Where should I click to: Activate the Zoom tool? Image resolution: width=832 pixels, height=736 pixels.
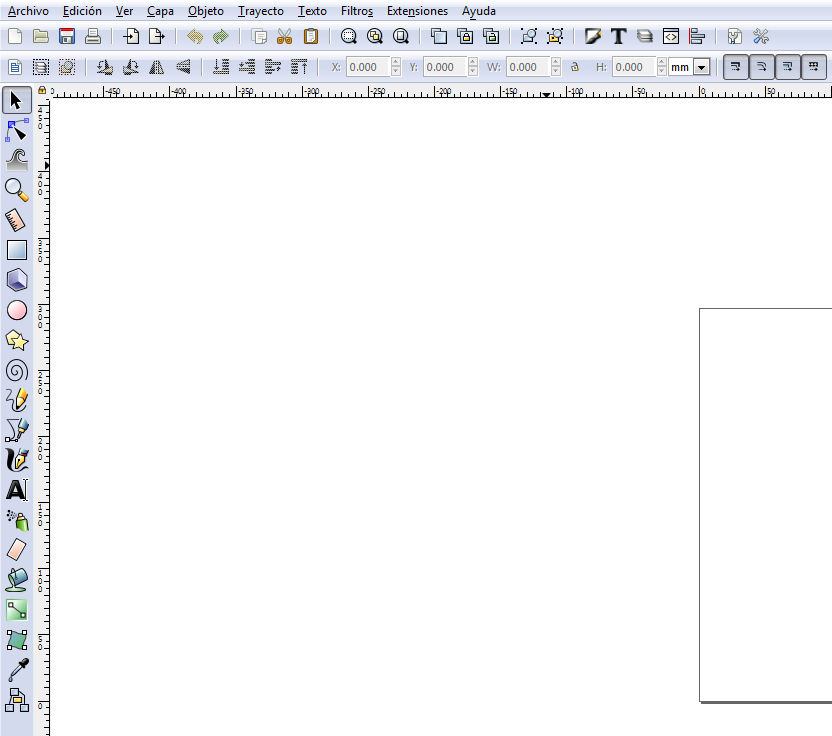click(14, 189)
